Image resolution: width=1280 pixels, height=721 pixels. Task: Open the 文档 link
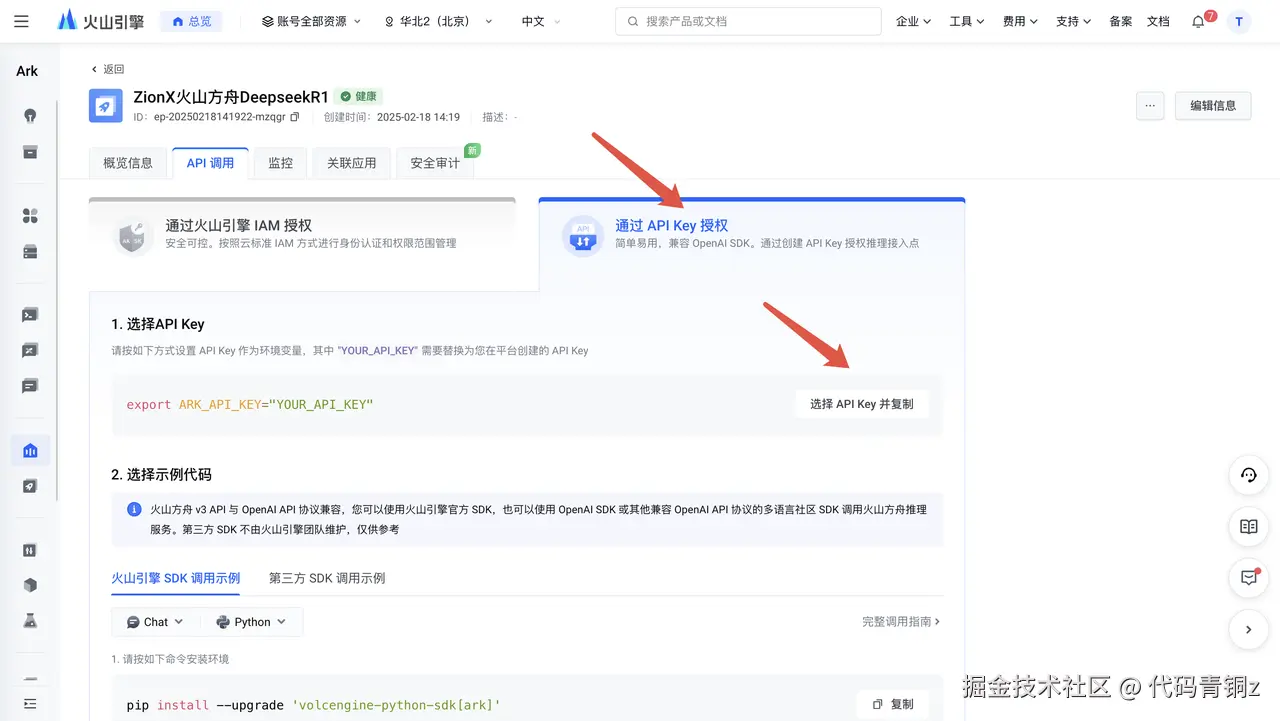coord(1158,21)
